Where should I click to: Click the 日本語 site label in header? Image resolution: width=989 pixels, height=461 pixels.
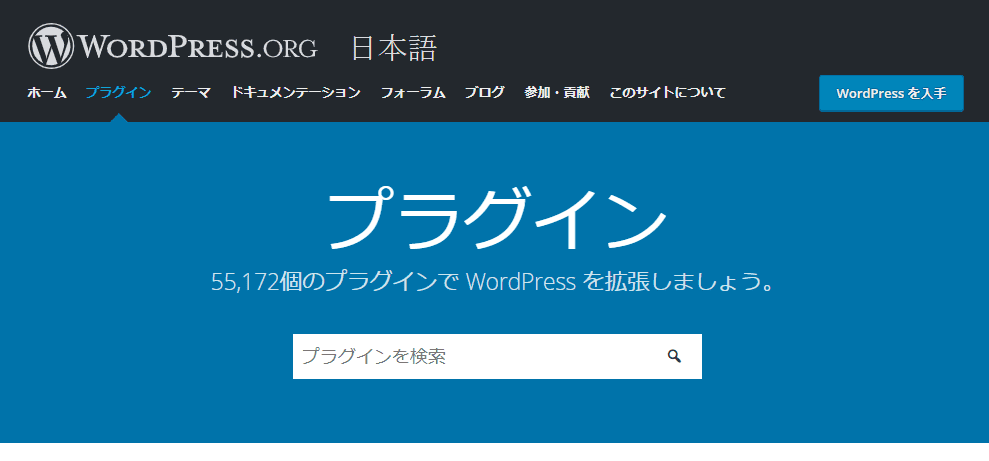click(x=394, y=48)
